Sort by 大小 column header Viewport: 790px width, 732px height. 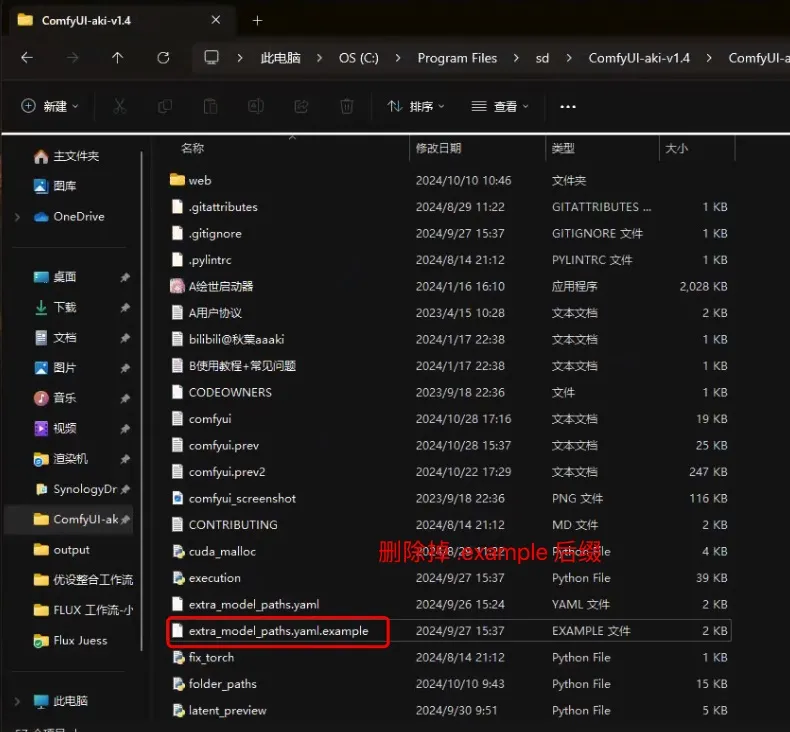[677, 148]
